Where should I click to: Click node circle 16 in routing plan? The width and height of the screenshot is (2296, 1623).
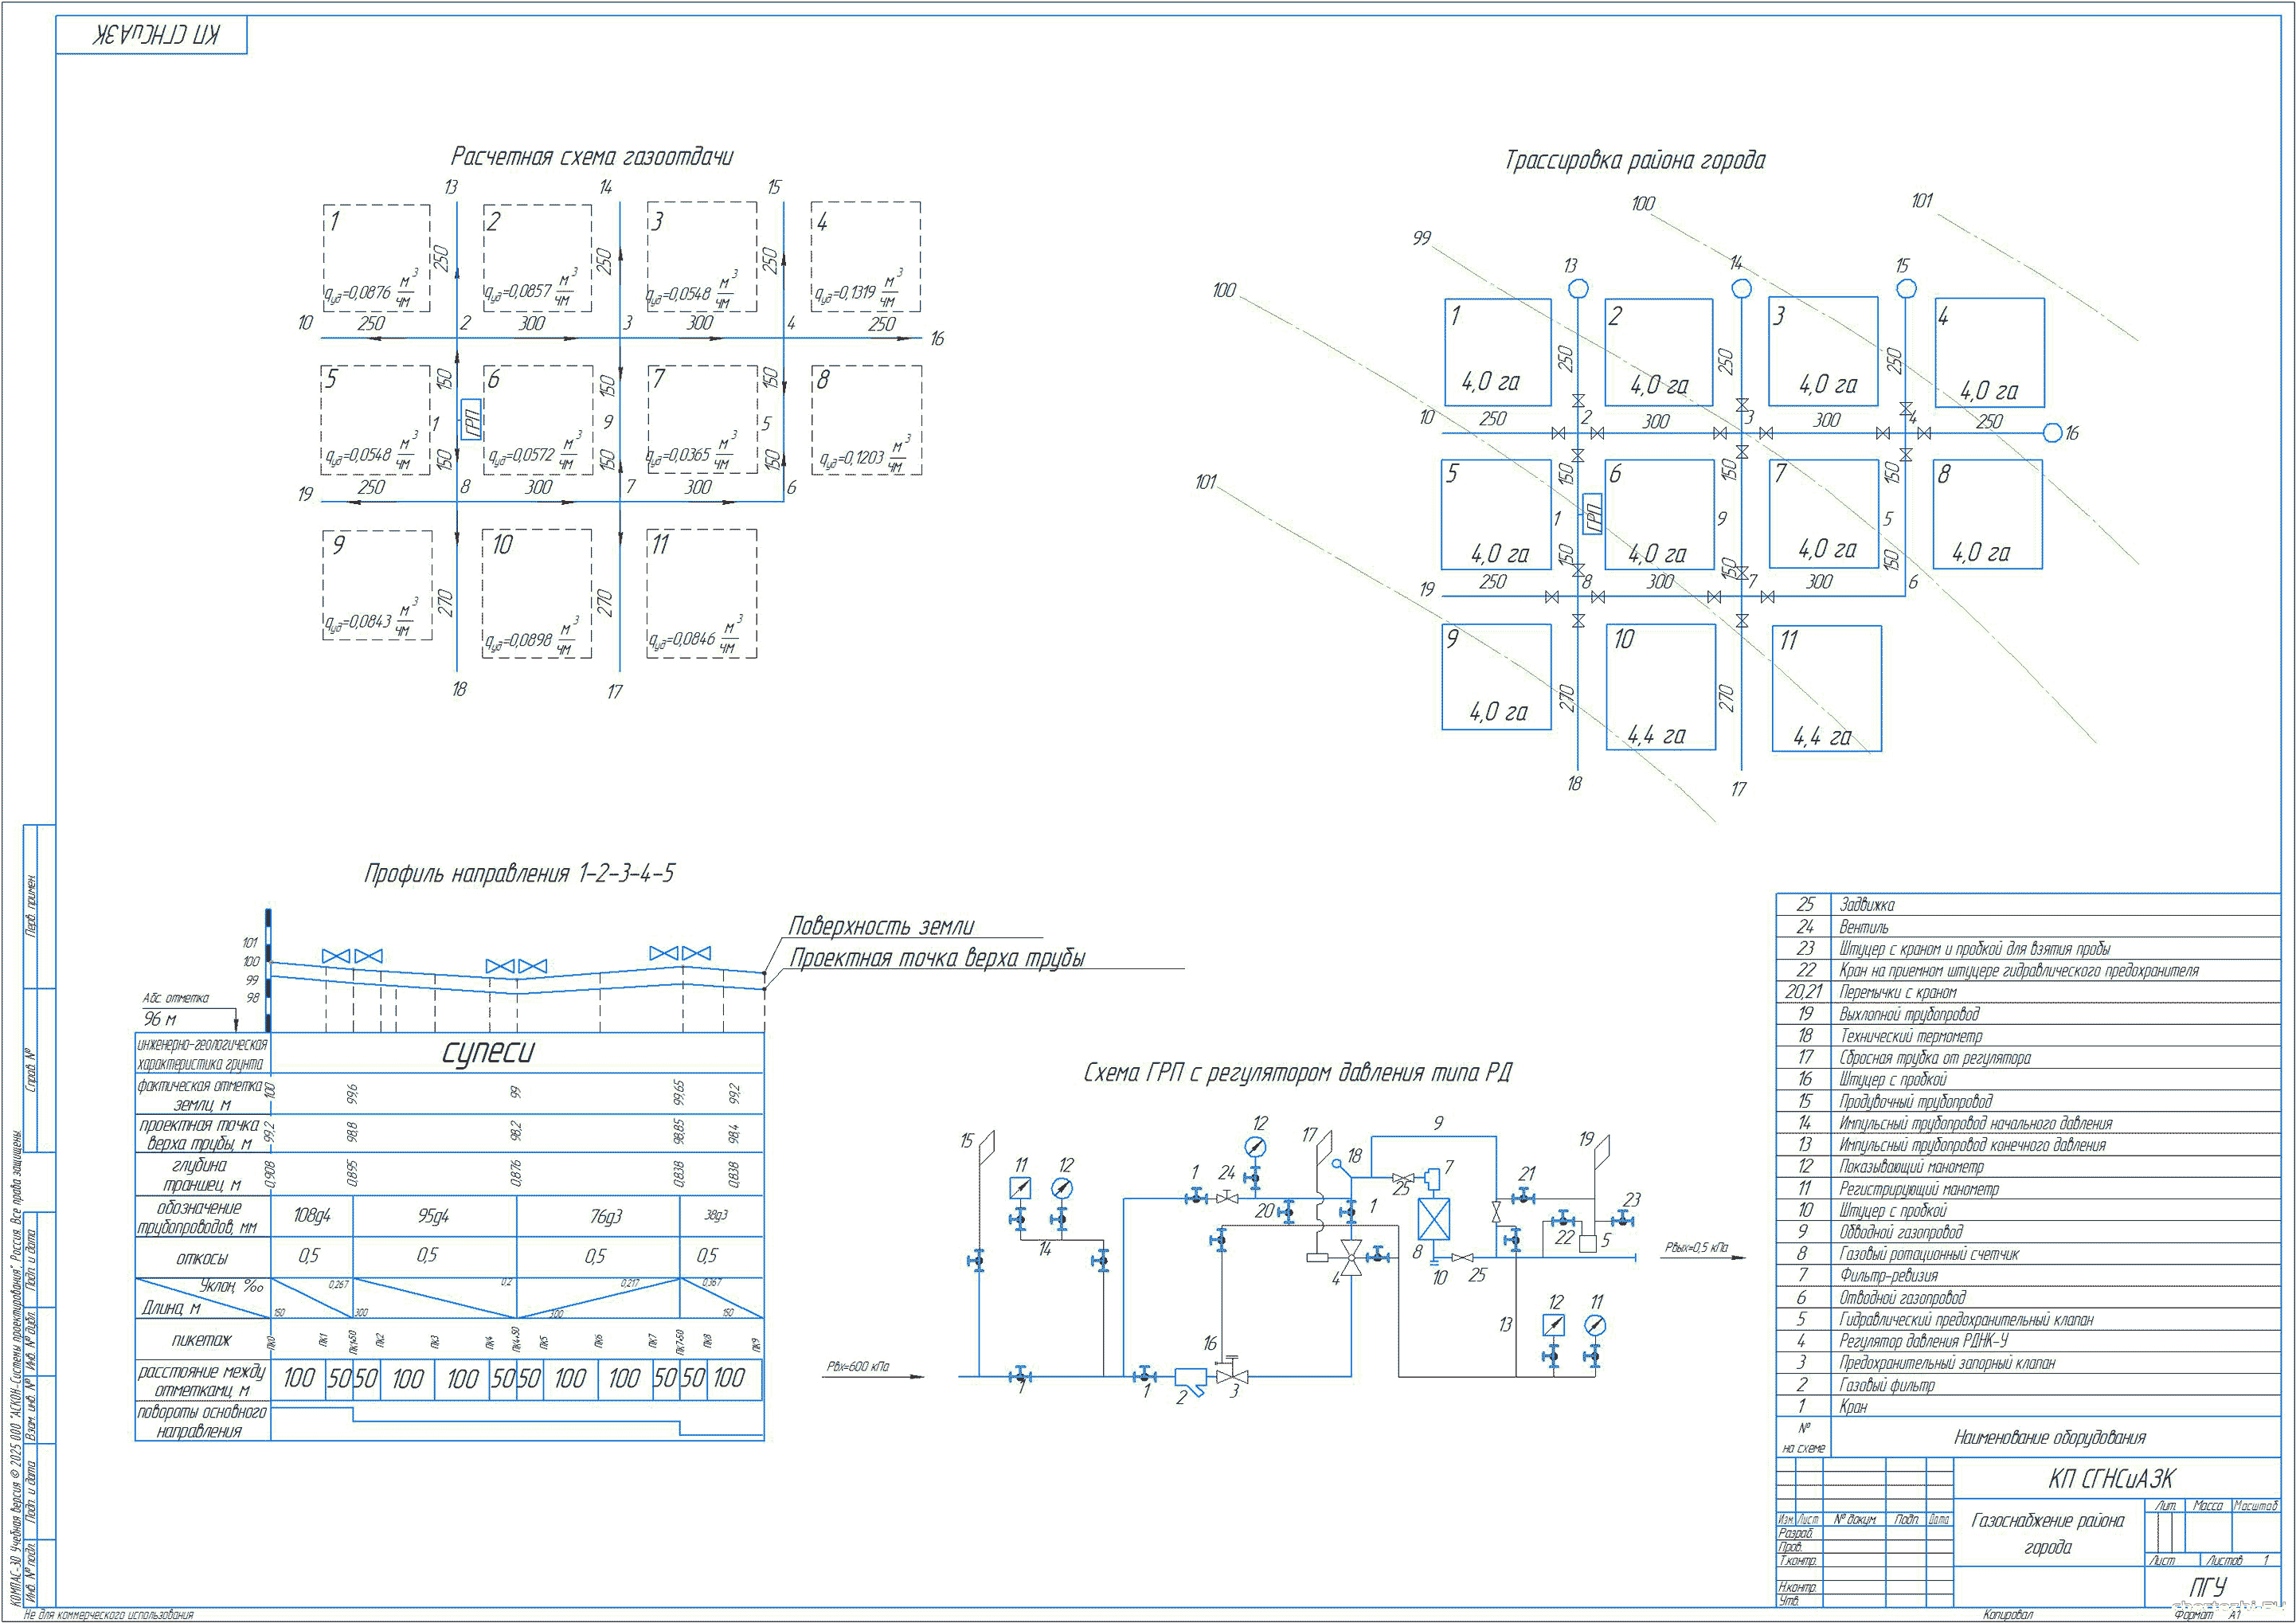pyautogui.click(x=2052, y=433)
